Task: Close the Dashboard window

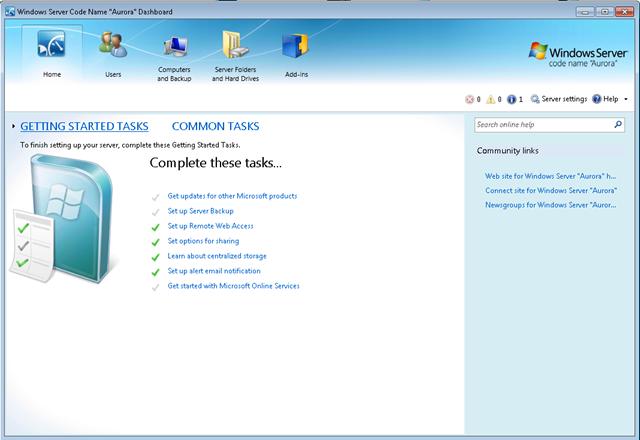Action: 624,11
